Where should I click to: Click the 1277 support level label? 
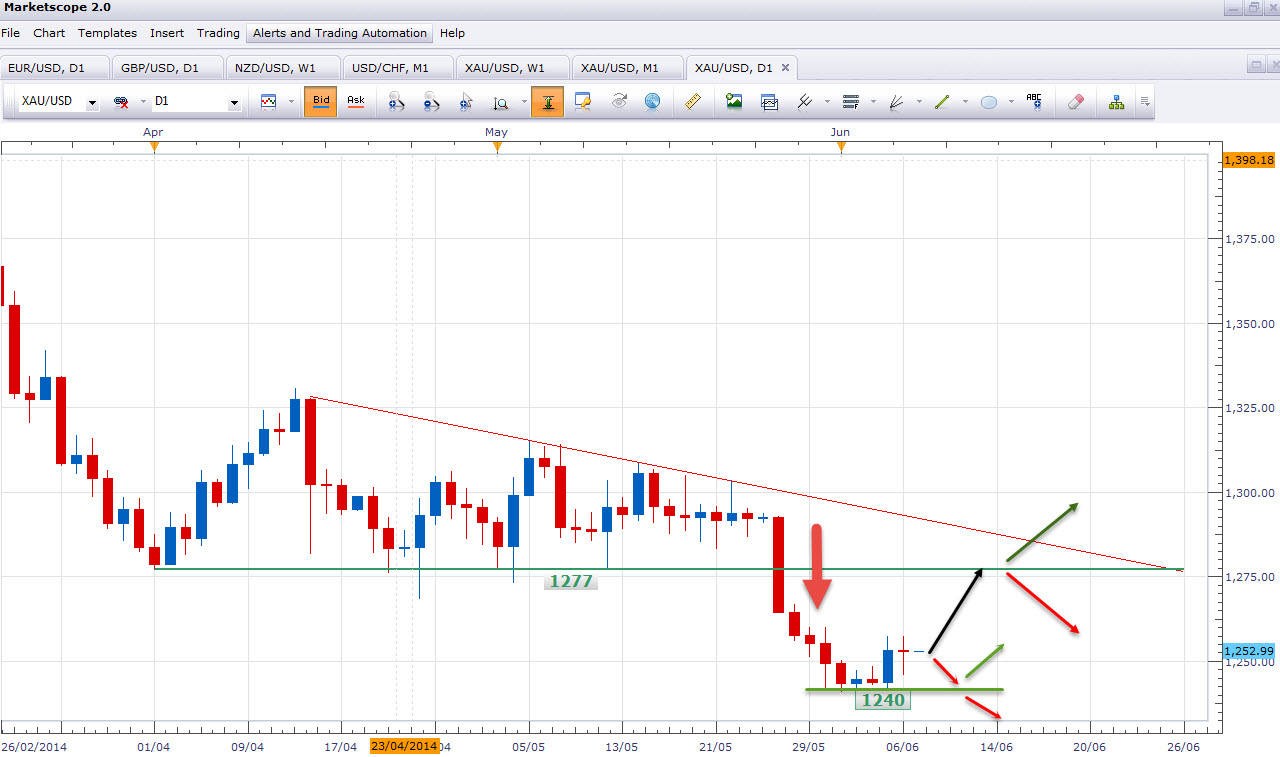pos(570,581)
